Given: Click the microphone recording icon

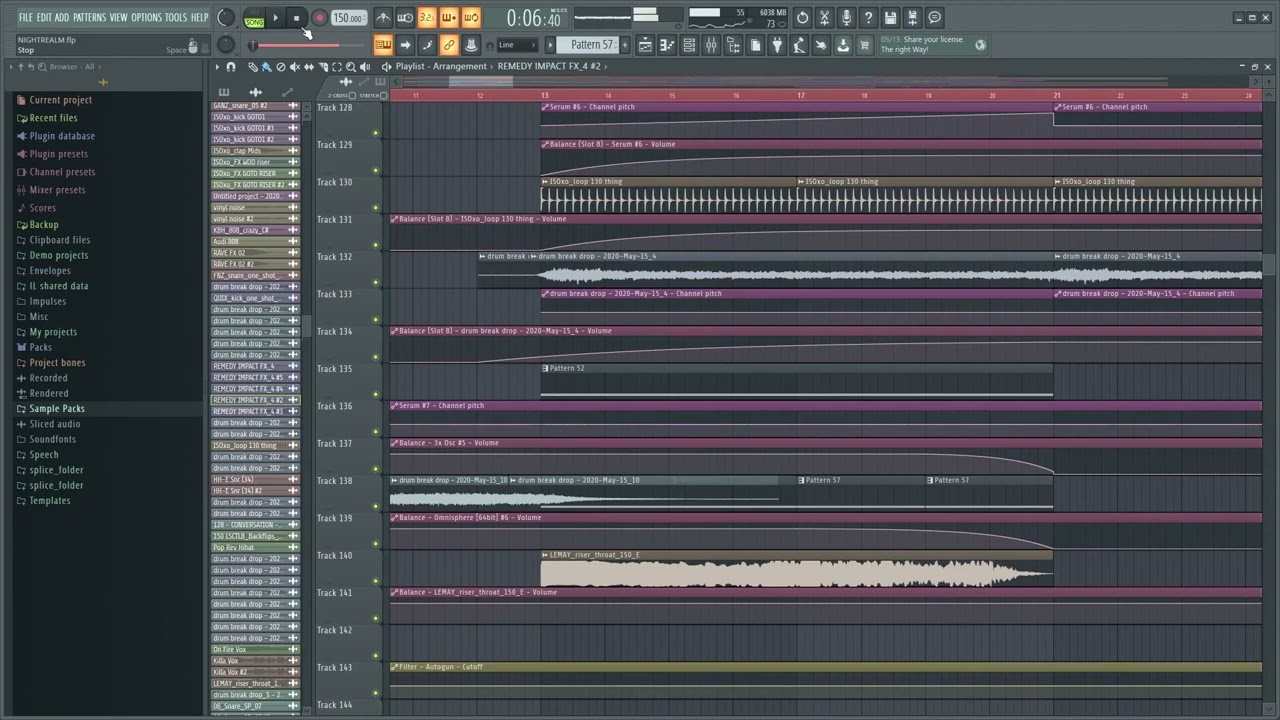Looking at the screenshot, I should coord(846,18).
